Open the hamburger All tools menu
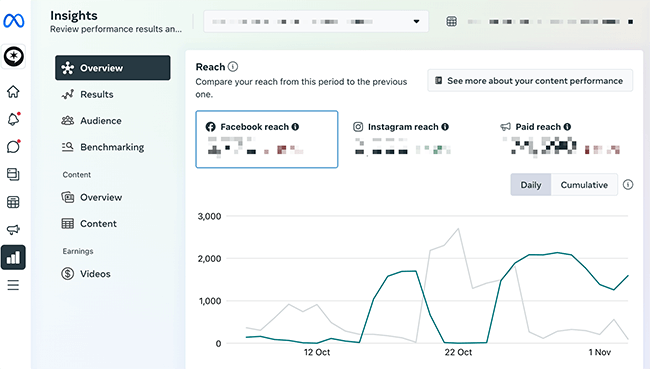Viewport: 650px width, 369px height. tap(13, 285)
